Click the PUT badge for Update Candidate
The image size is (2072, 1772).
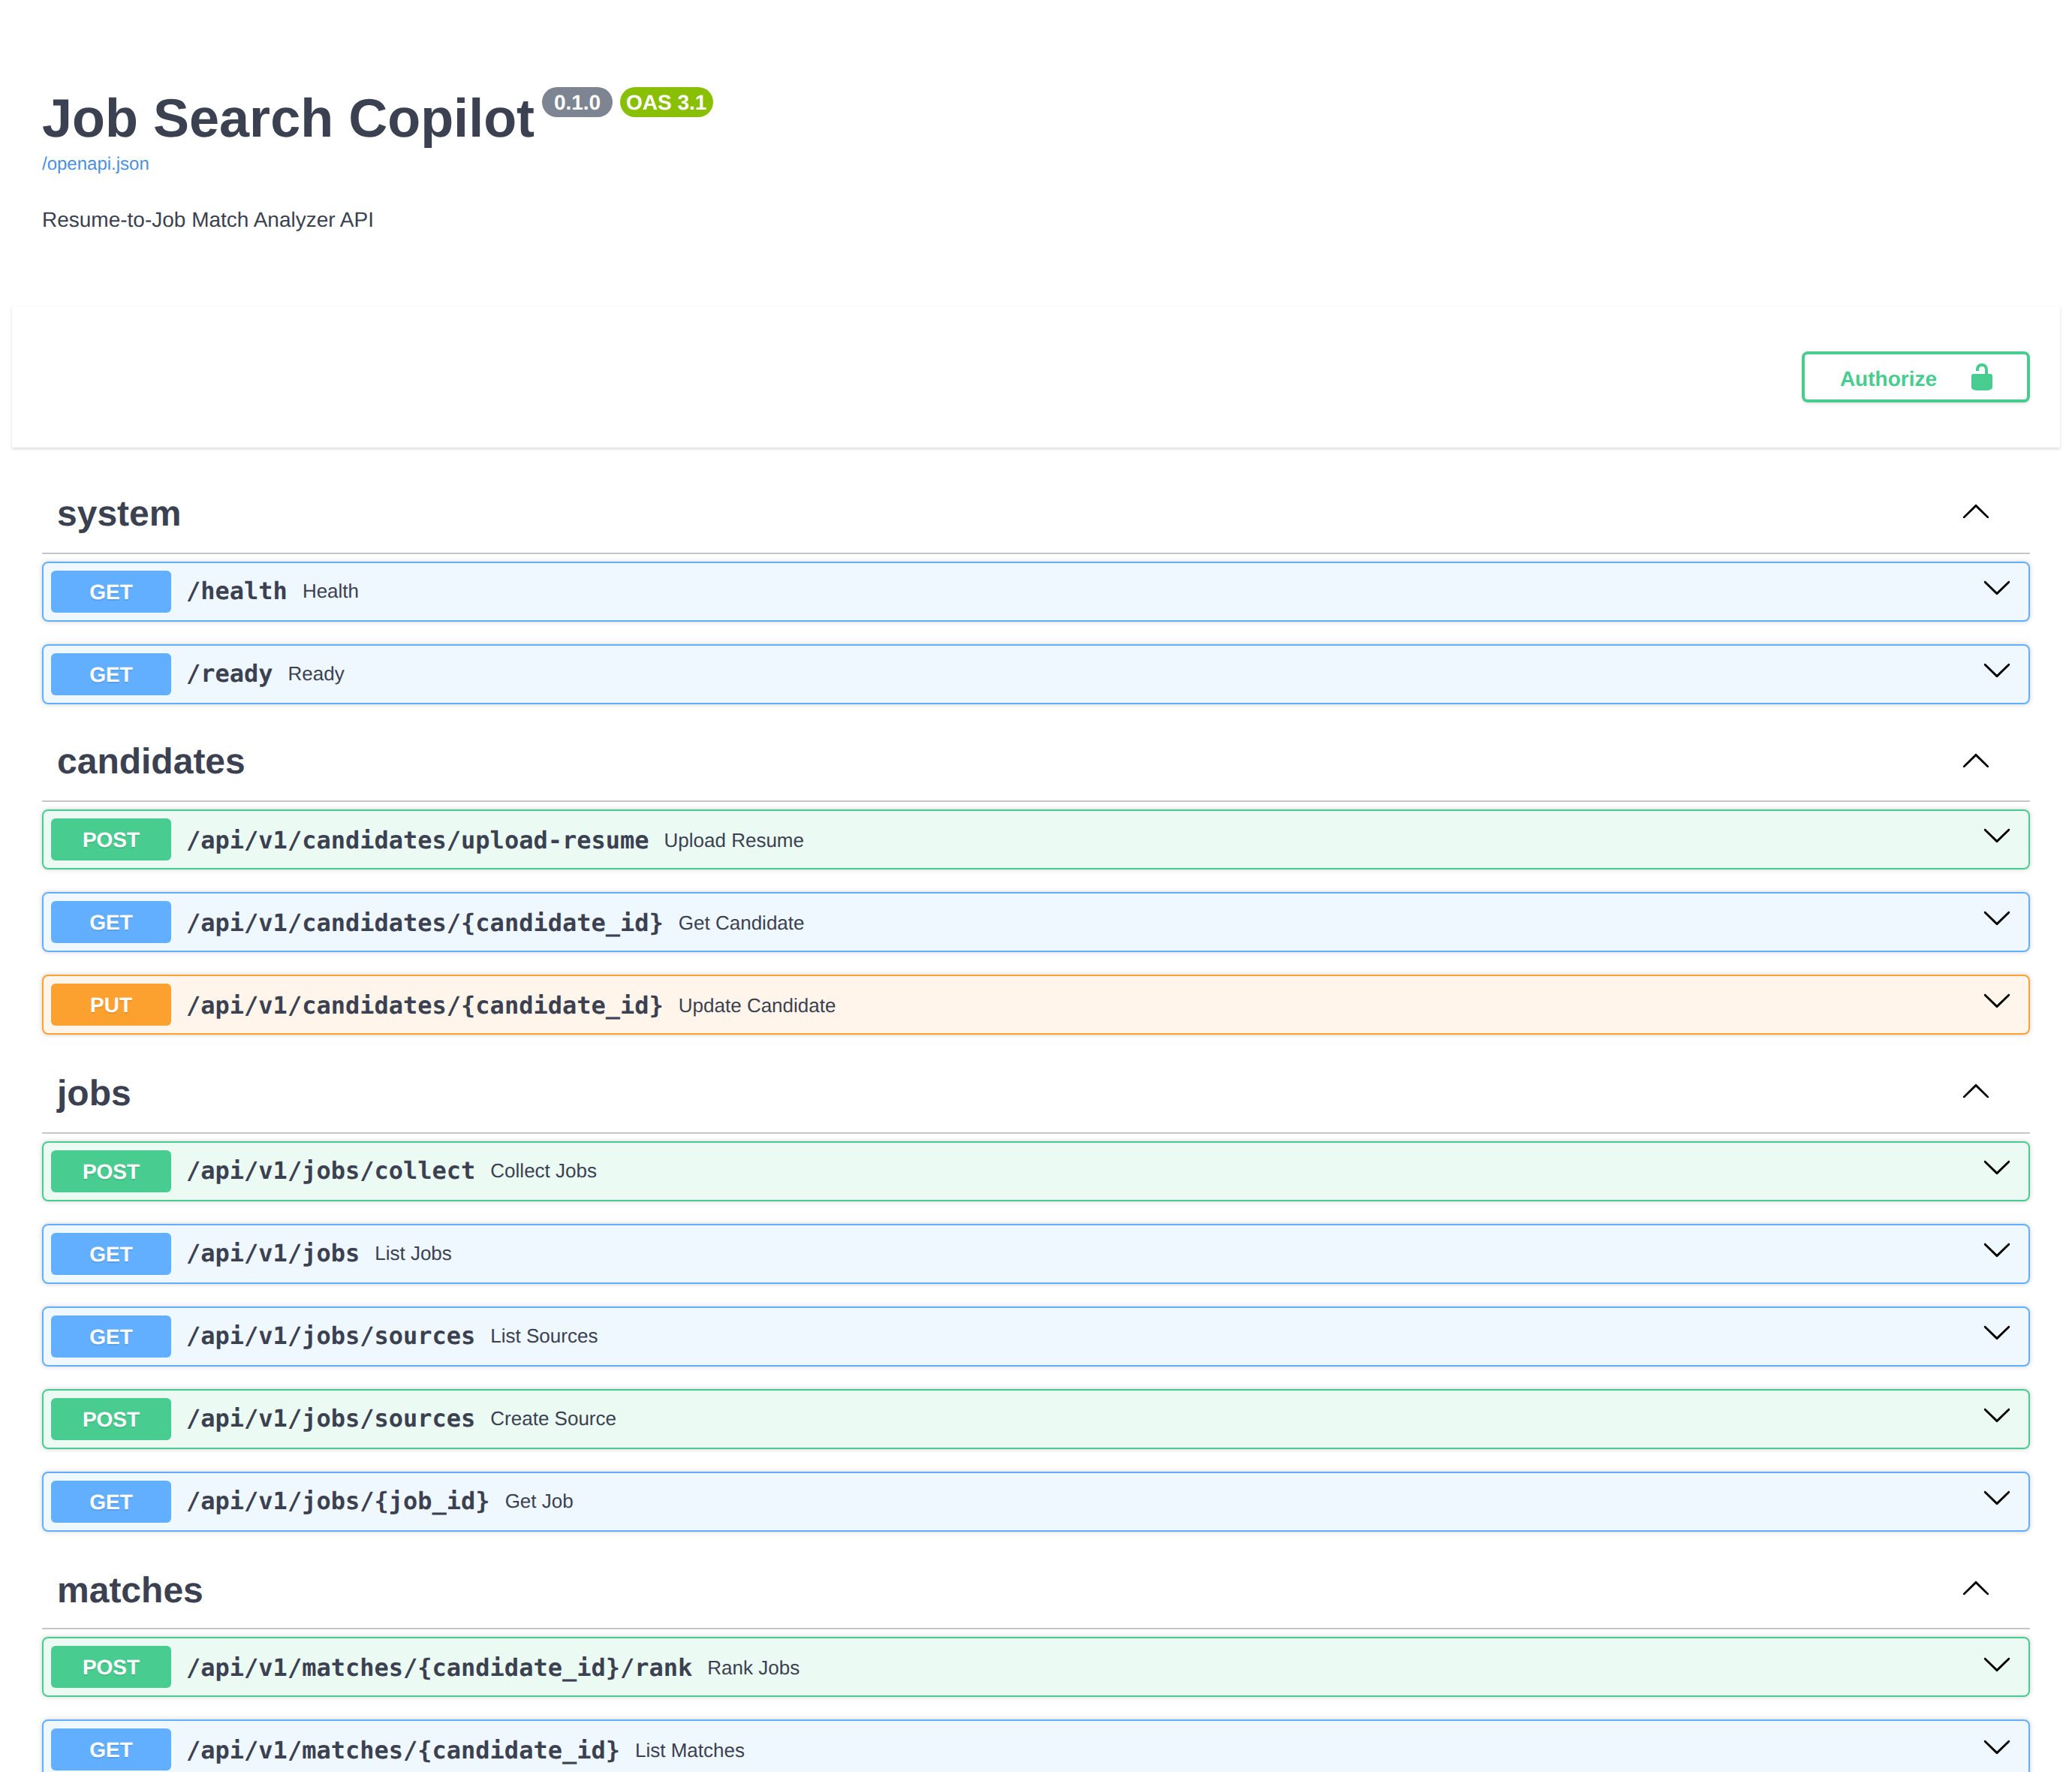(x=111, y=1005)
